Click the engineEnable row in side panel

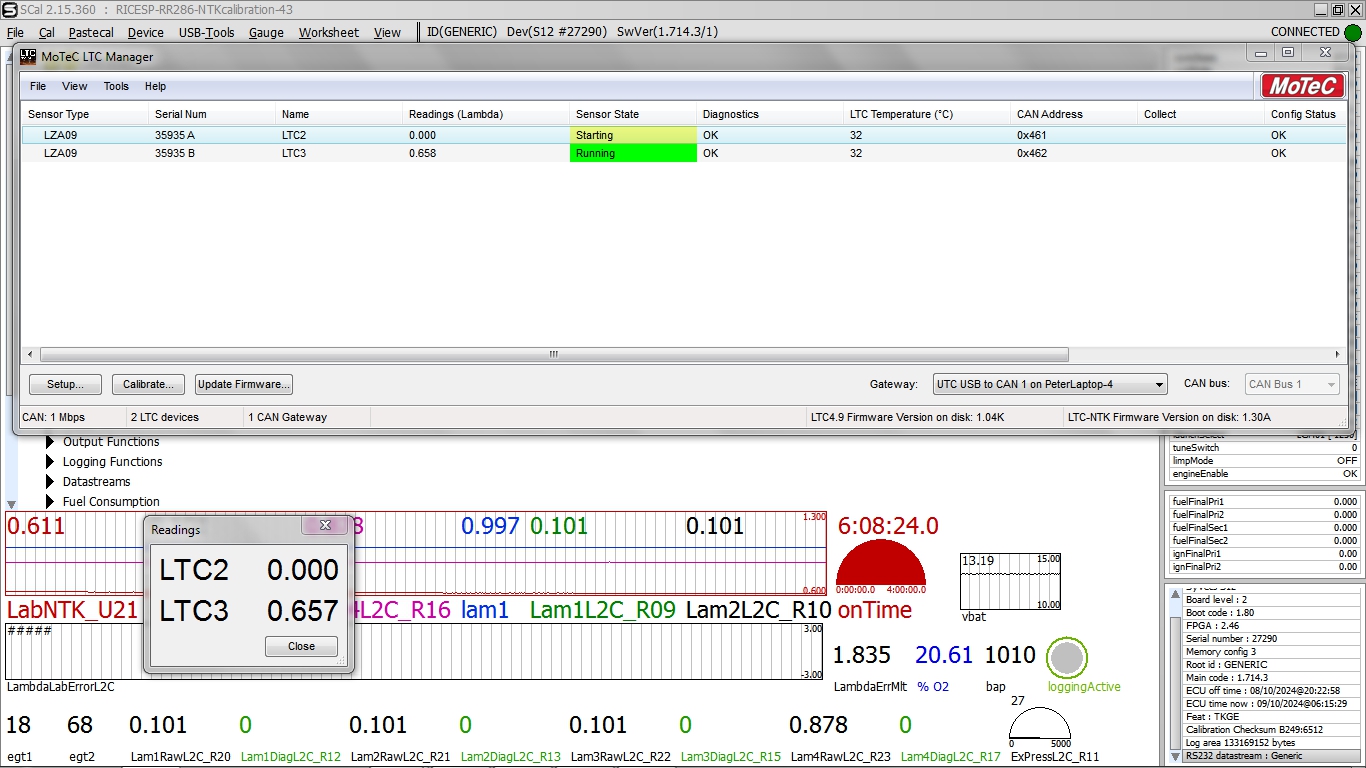coord(1264,474)
